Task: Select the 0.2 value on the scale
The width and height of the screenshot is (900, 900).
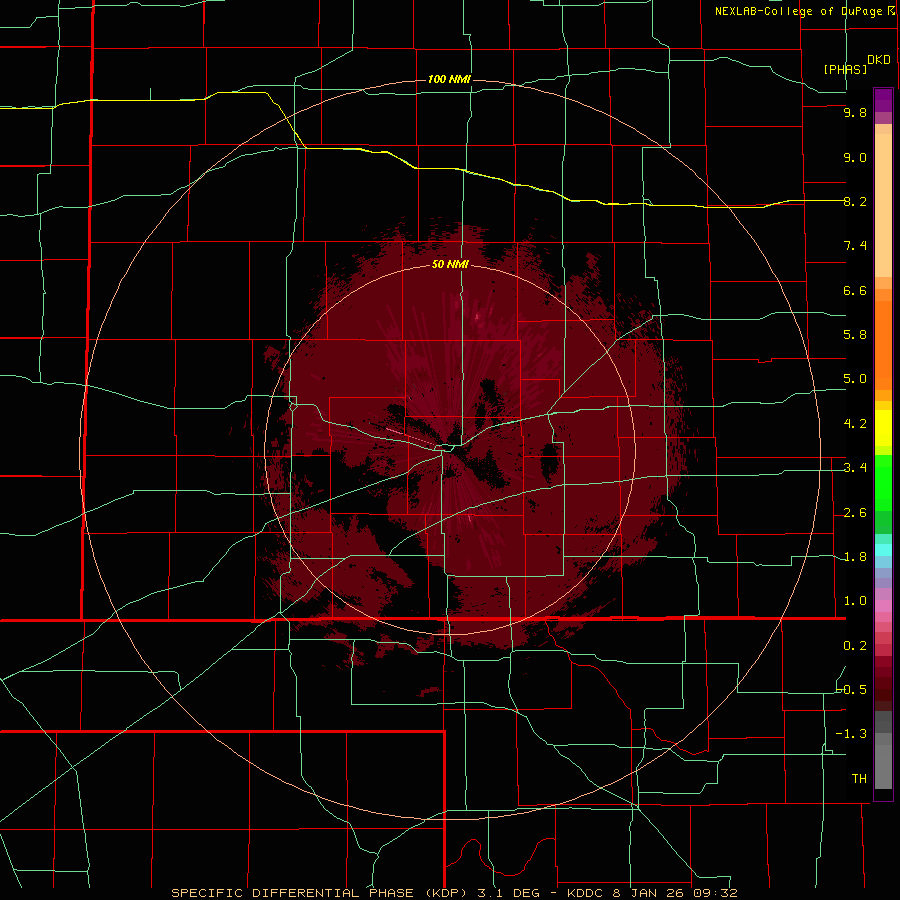Action: click(x=855, y=646)
